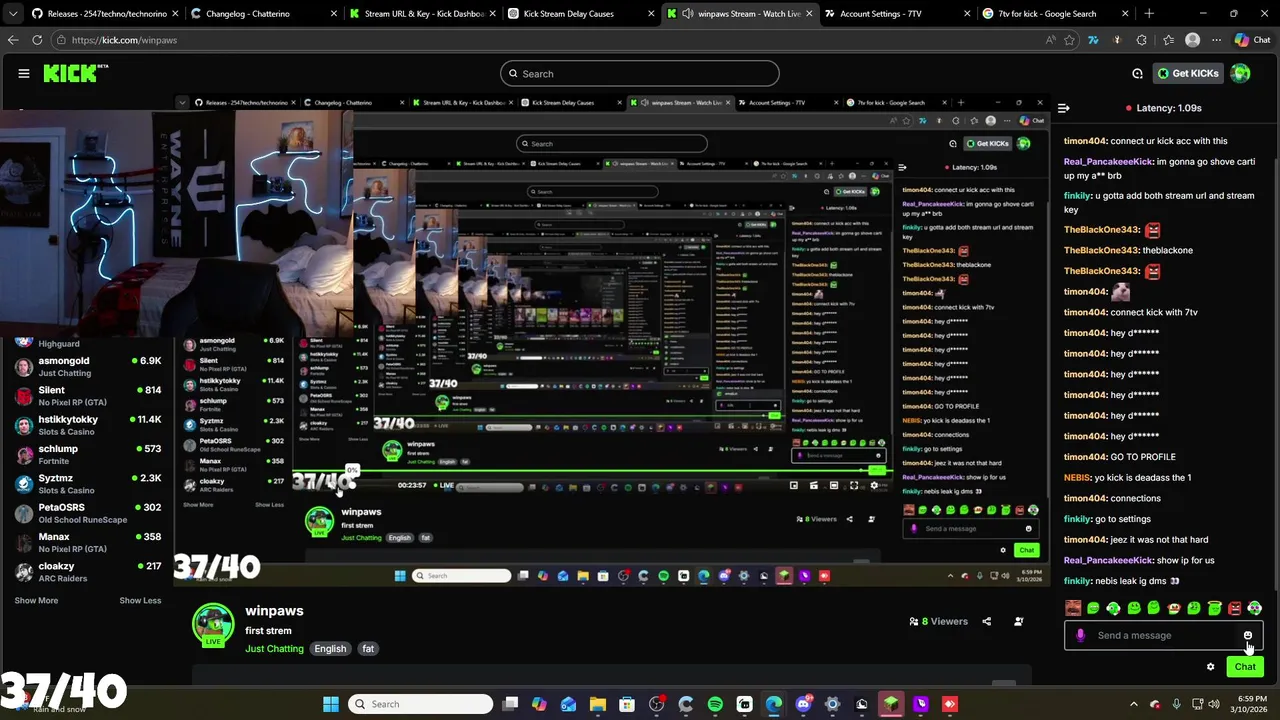Screen dimensions: 1280x720
Task: Open Syztmz recommended channel
Action: pos(88,484)
